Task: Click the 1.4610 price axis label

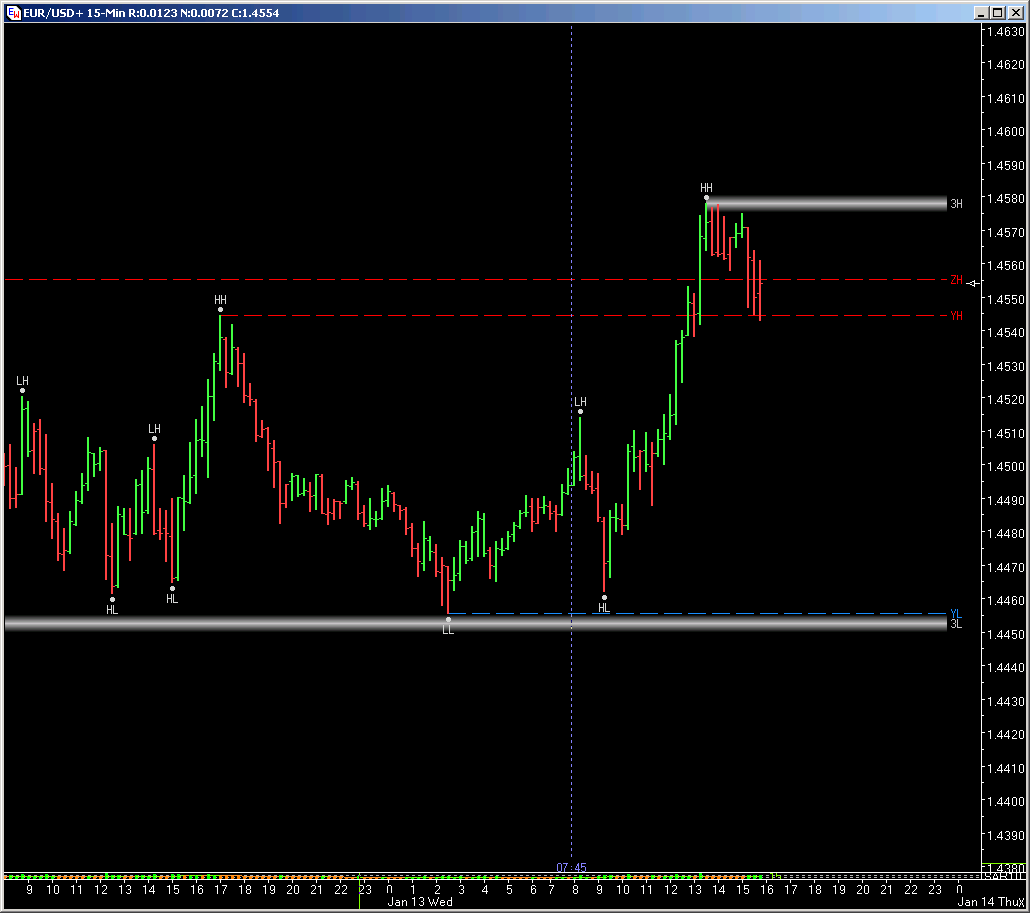Action: pyautogui.click(x=1006, y=99)
